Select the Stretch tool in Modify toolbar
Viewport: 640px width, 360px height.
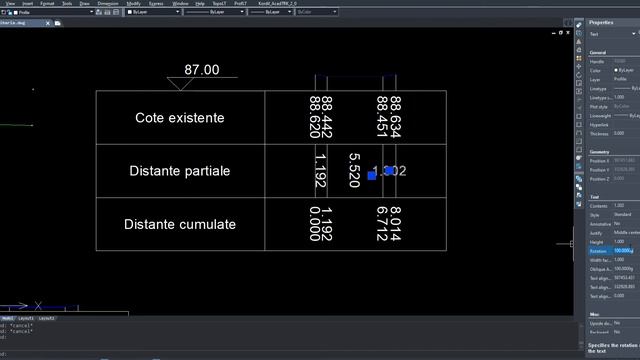pyautogui.click(x=579, y=92)
